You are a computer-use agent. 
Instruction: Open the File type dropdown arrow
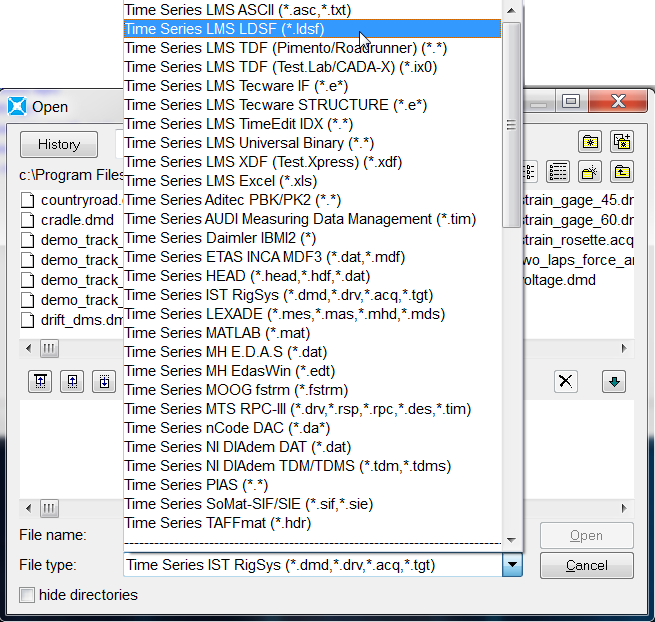pyautogui.click(x=512, y=565)
